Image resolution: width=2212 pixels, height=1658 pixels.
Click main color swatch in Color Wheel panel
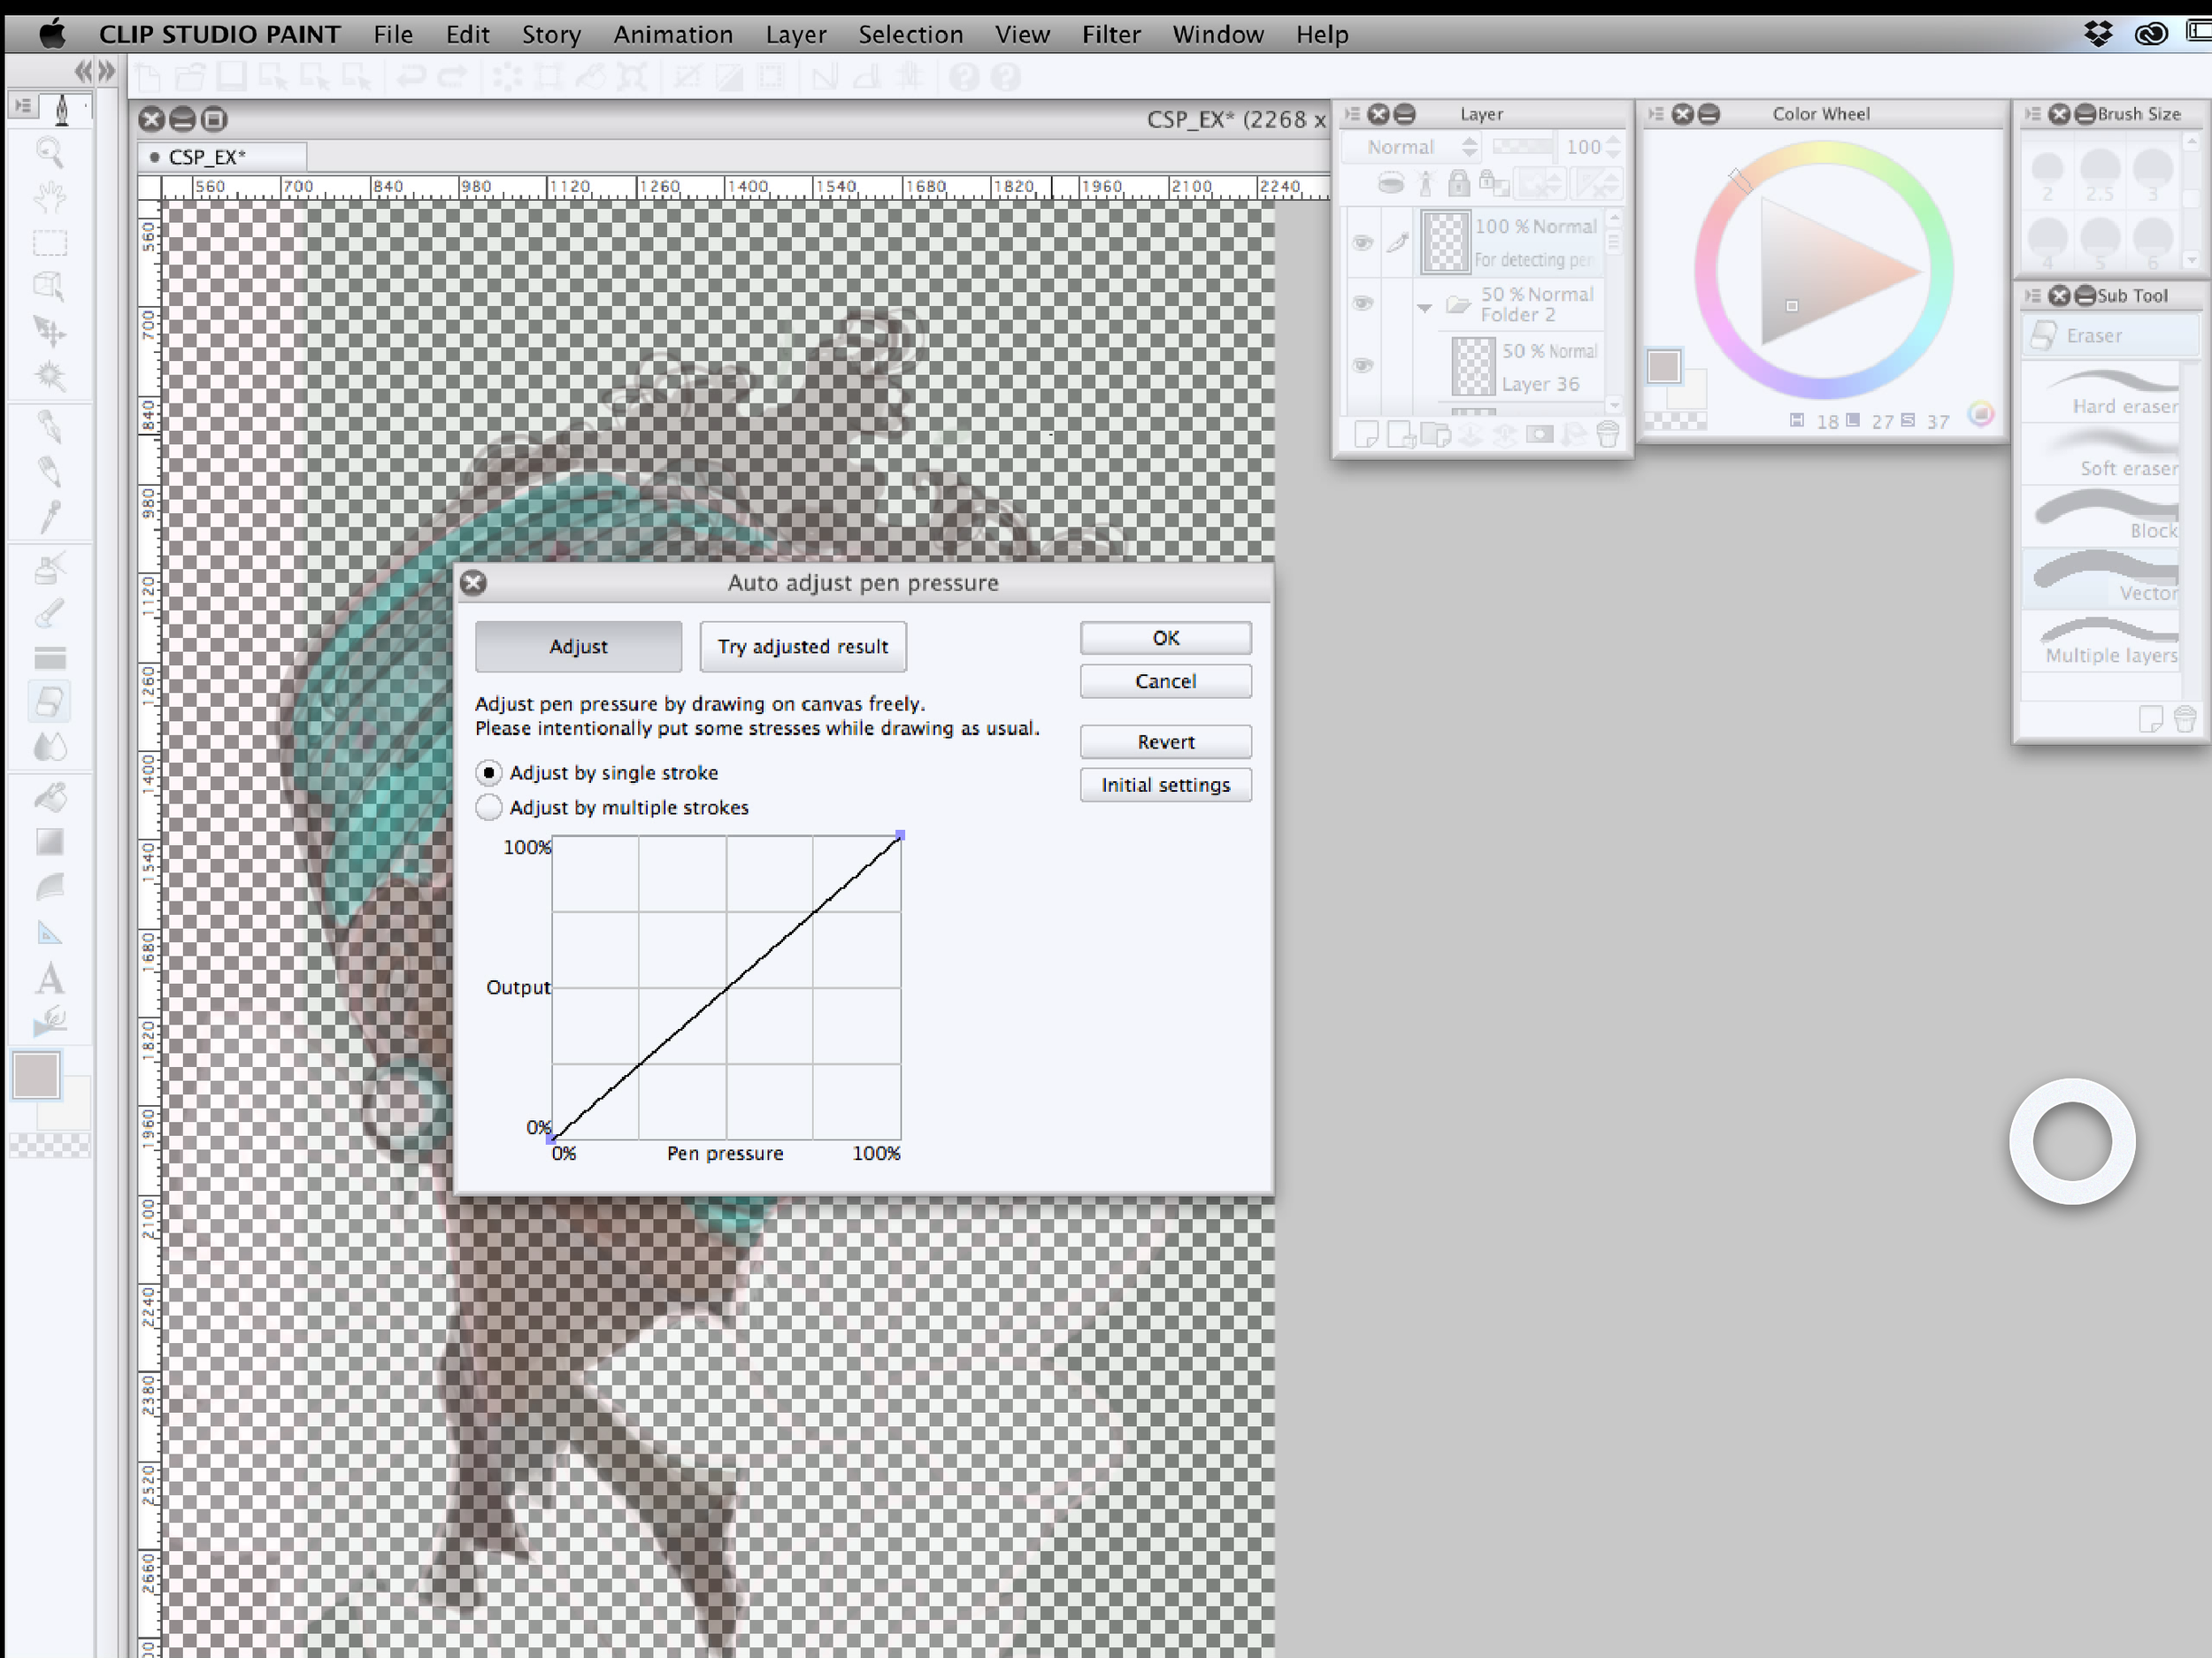pyautogui.click(x=1664, y=366)
